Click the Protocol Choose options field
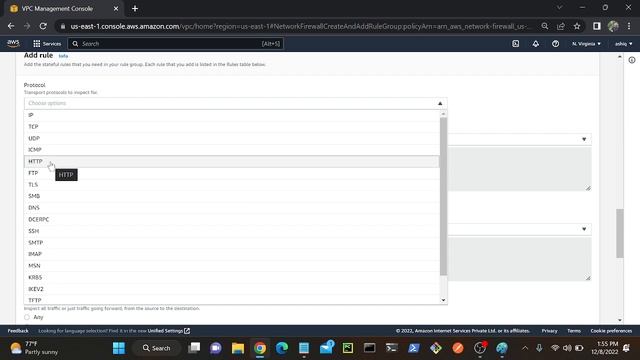Viewport: 640px width, 360px height. (236, 103)
